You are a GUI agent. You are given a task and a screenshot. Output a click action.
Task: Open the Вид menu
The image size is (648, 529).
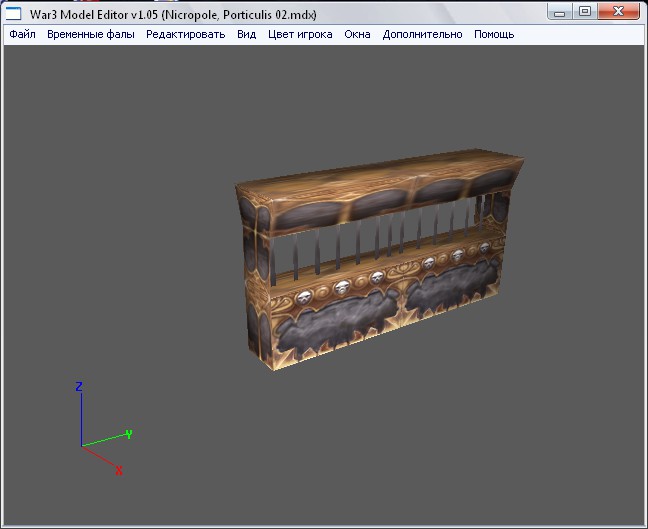246,34
